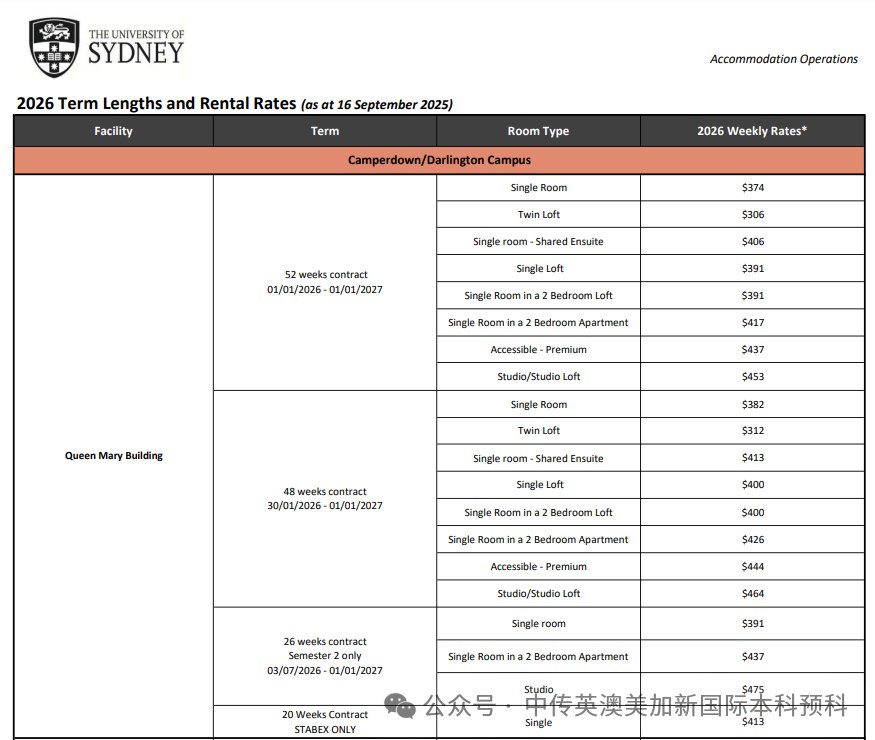Click 'Accessible - Premium' in the 48 weeks section
The width and height of the screenshot is (875, 740).
pos(539,566)
